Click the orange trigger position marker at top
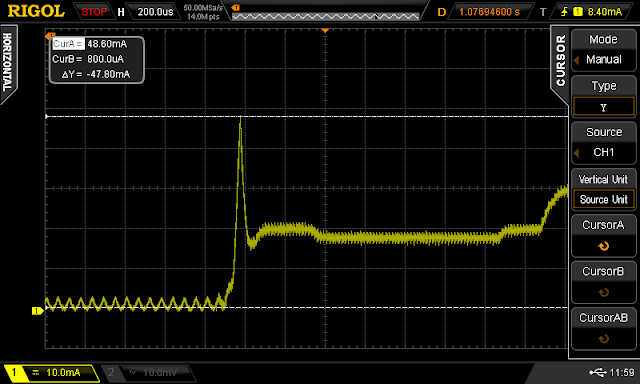 pyautogui.click(x=325, y=31)
